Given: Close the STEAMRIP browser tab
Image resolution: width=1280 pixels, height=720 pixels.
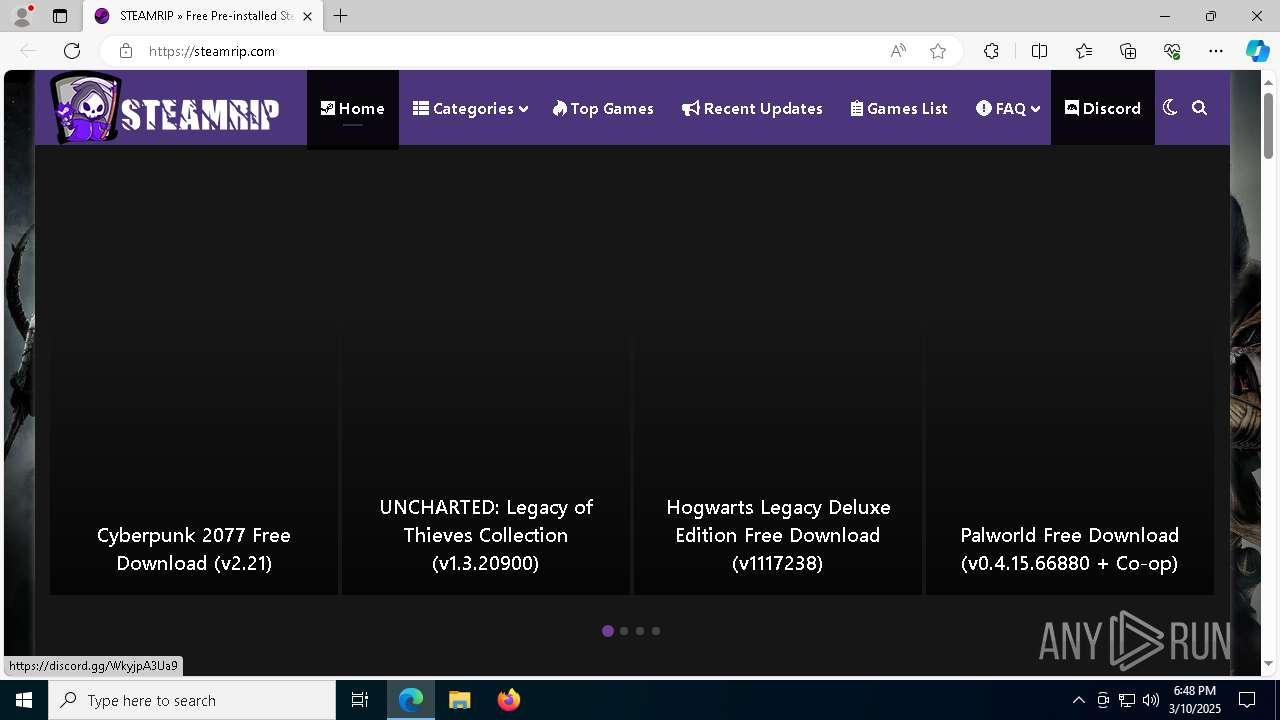Looking at the screenshot, I should click(x=307, y=16).
